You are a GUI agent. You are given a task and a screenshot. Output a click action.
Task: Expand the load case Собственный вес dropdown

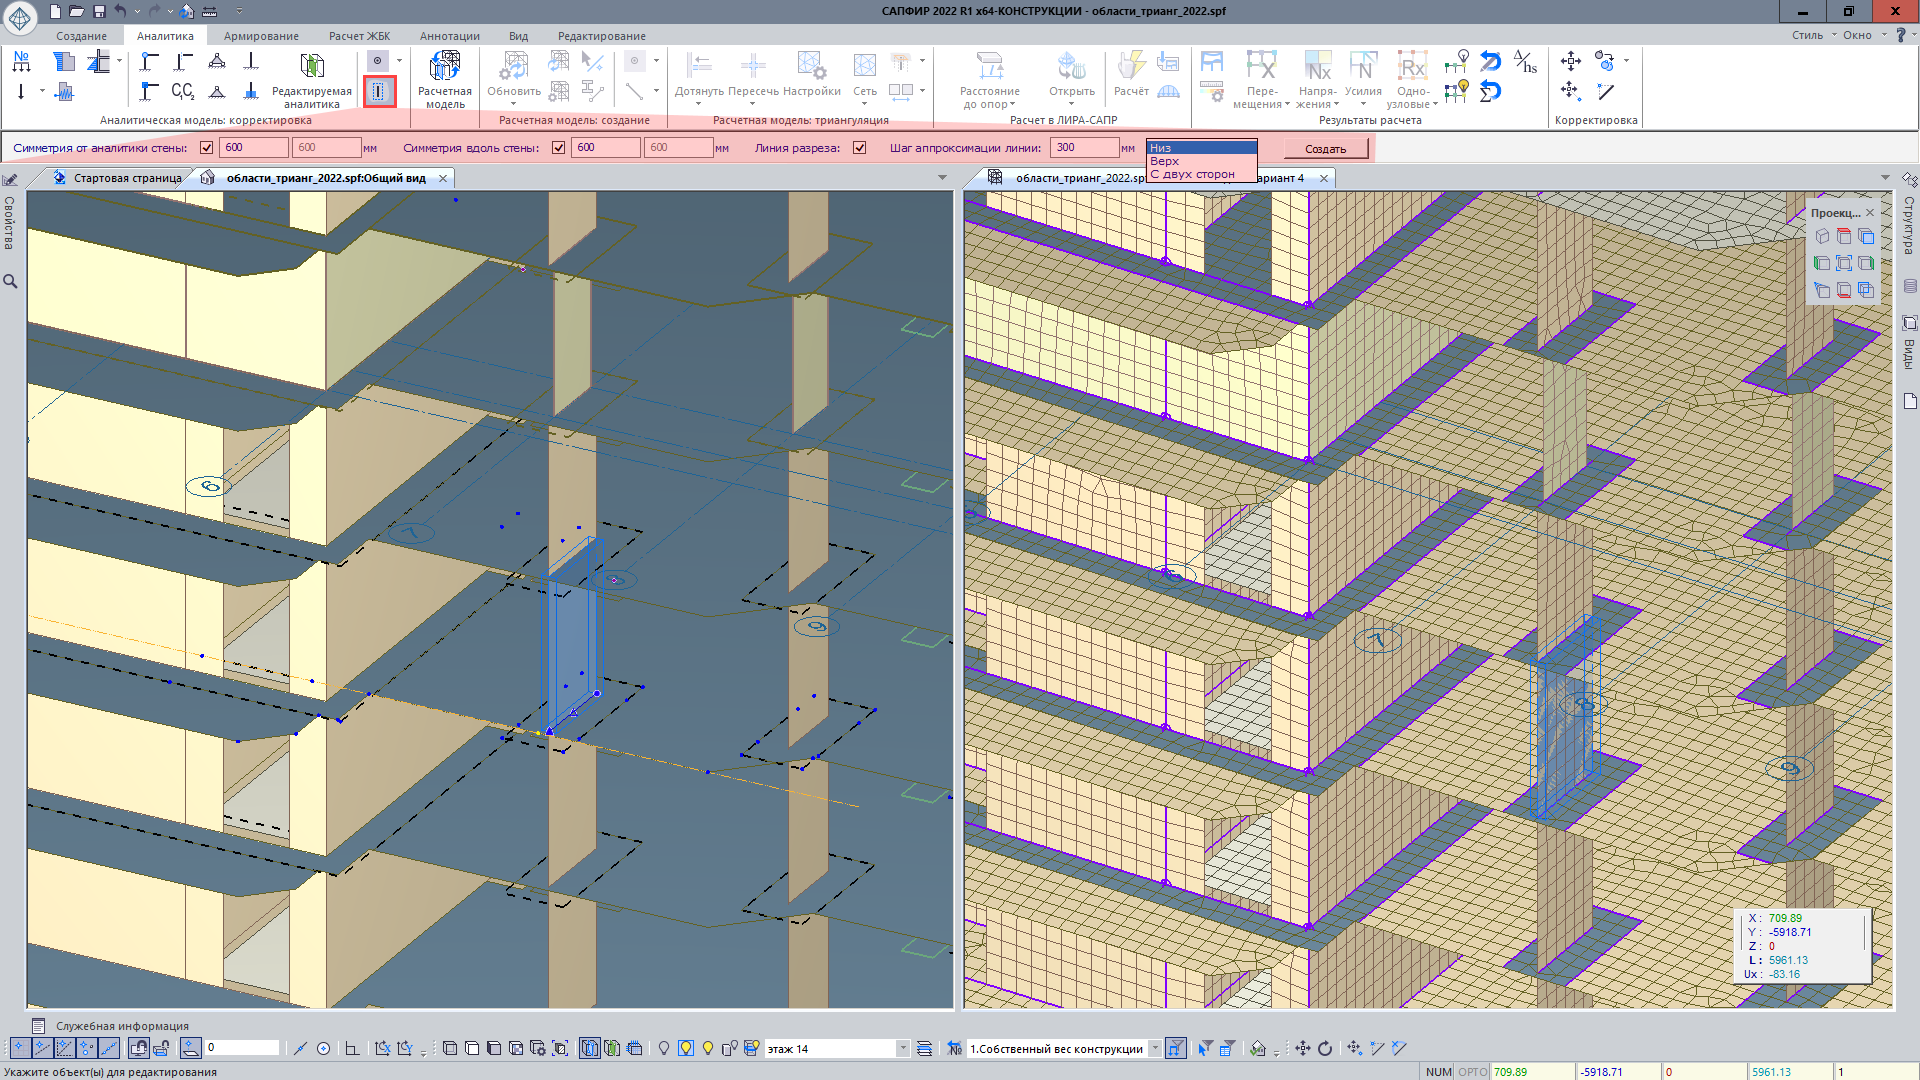tap(1155, 1049)
